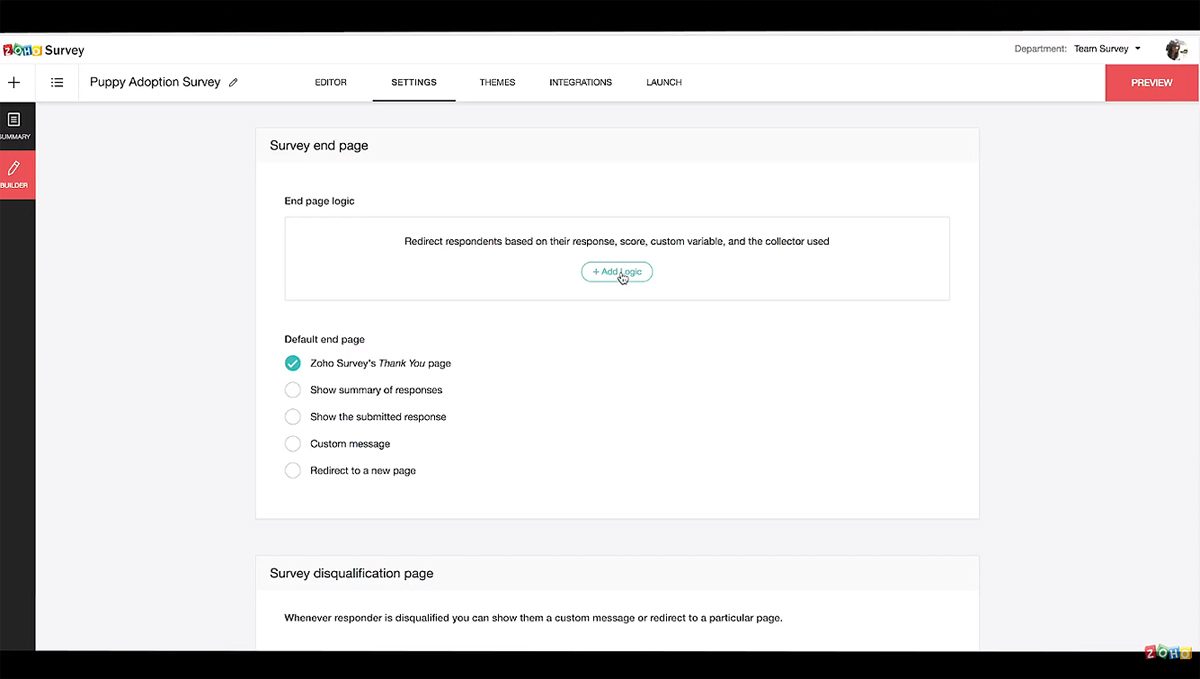Click the Add Logic button

point(616,271)
